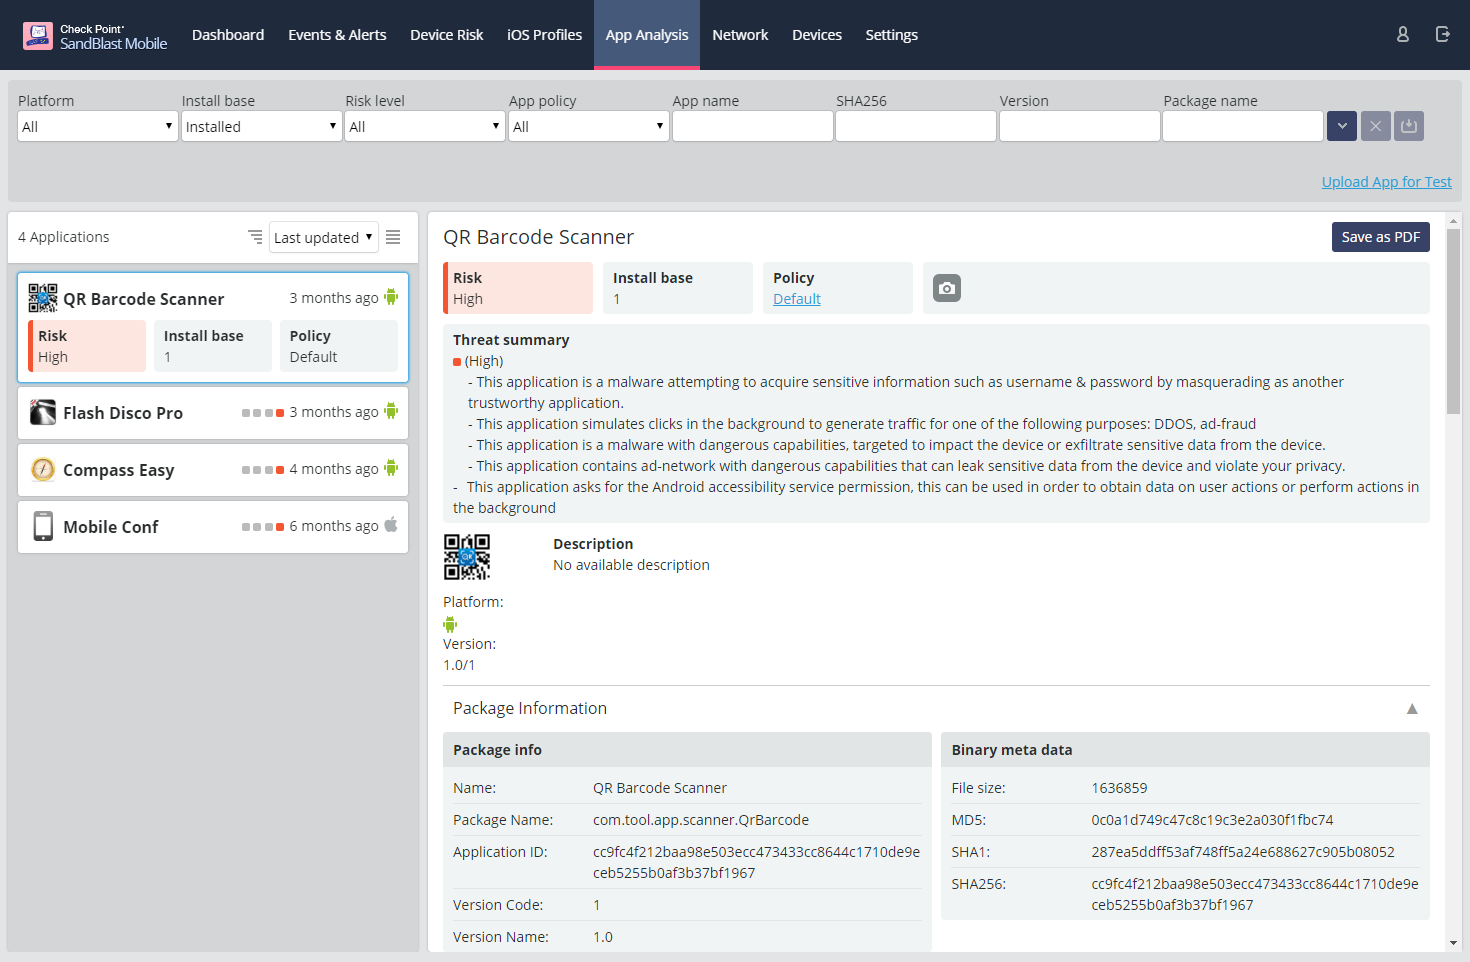
Task: Select Flash Disco Pro in the app list
Action: 213,412
